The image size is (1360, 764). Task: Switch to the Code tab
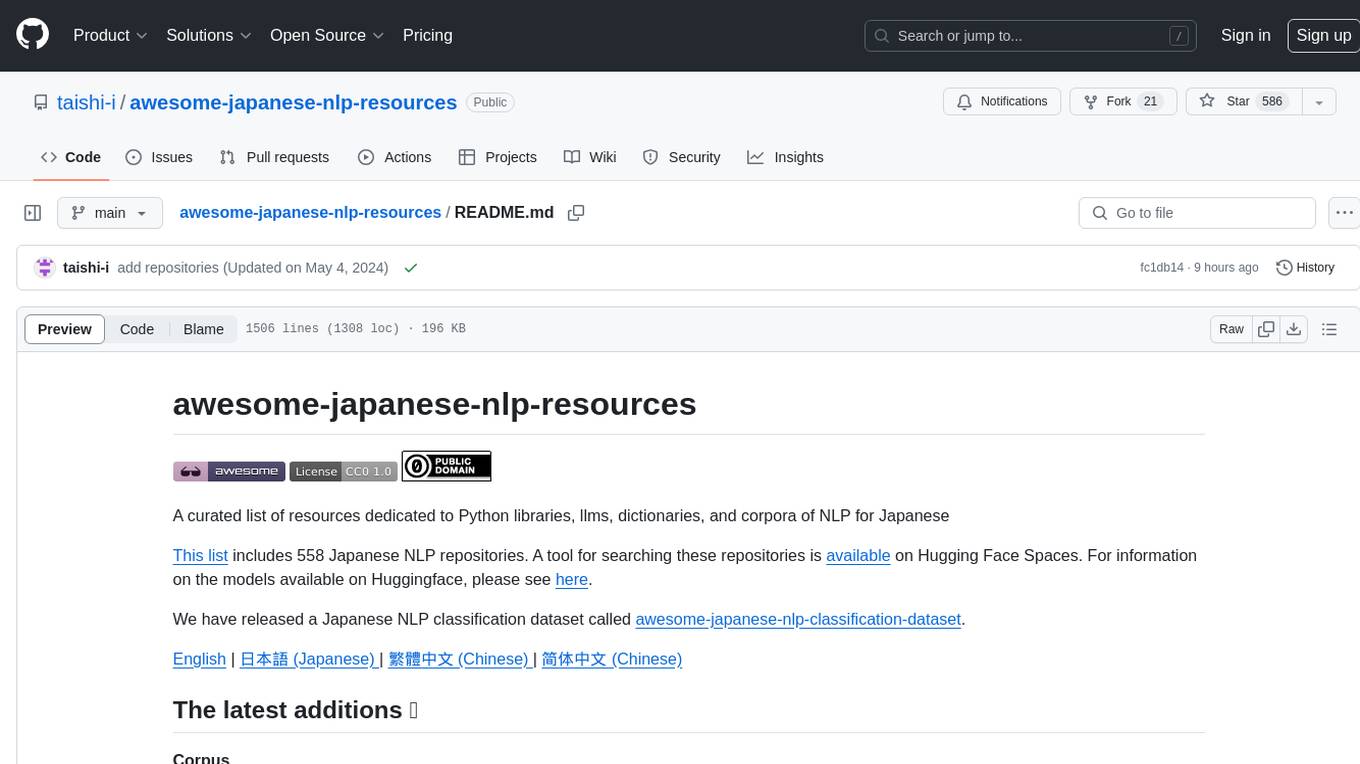71,157
